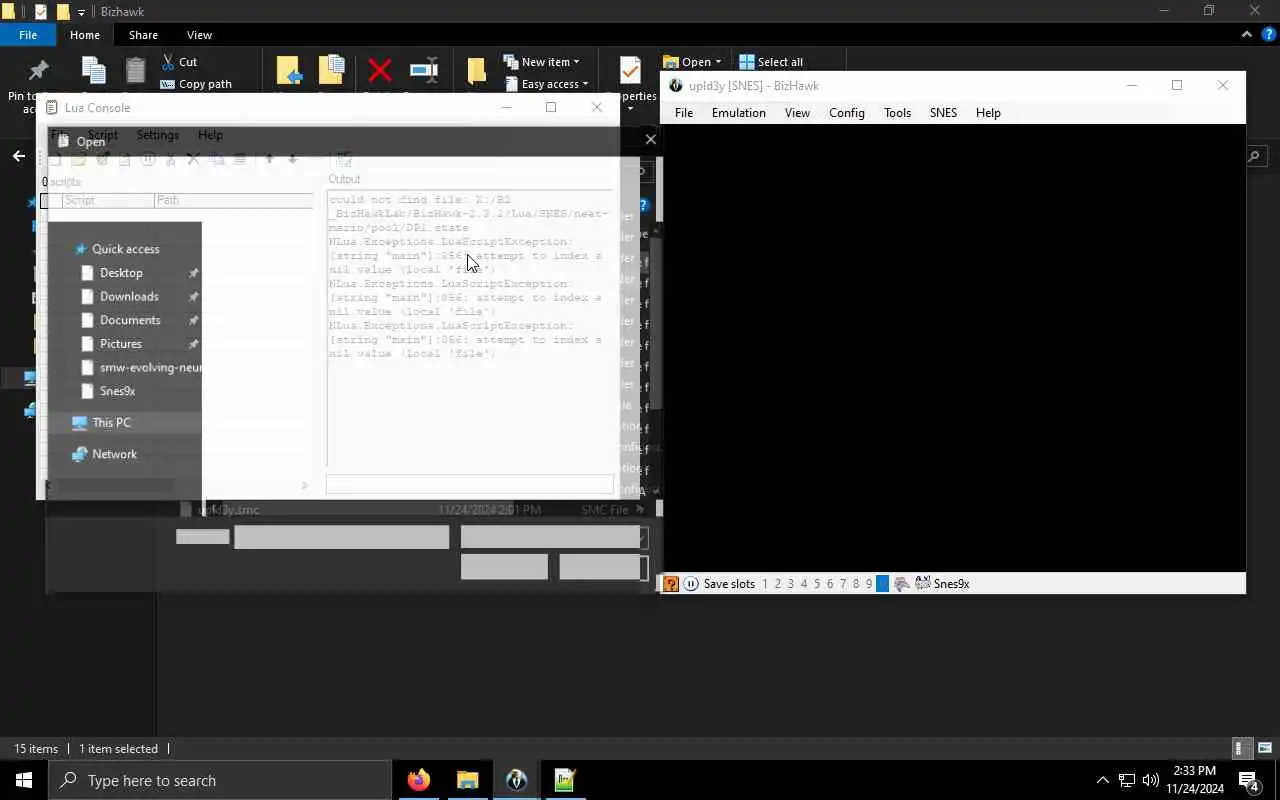Switch Explorer to details view icon
The height and width of the screenshot is (800, 1280).
point(1240,748)
